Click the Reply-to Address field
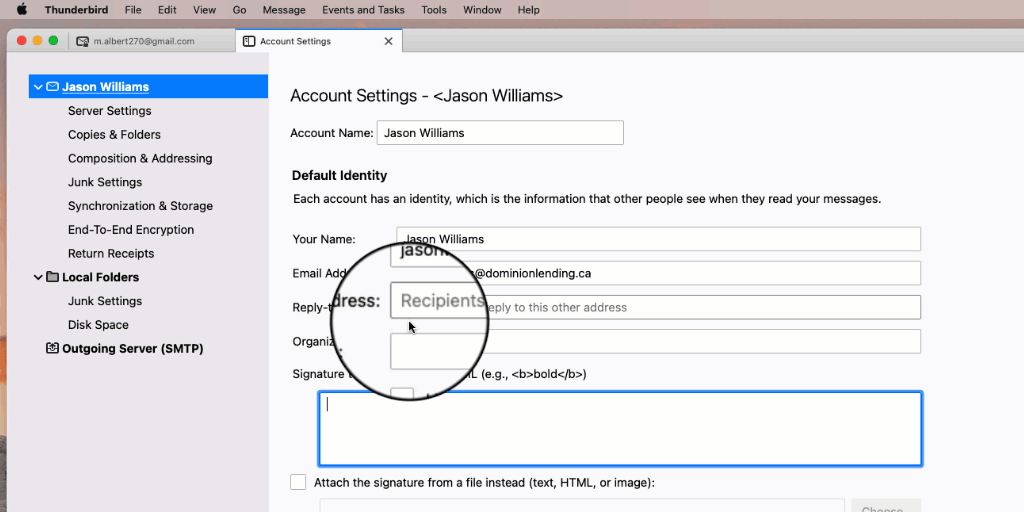 coord(658,307)
